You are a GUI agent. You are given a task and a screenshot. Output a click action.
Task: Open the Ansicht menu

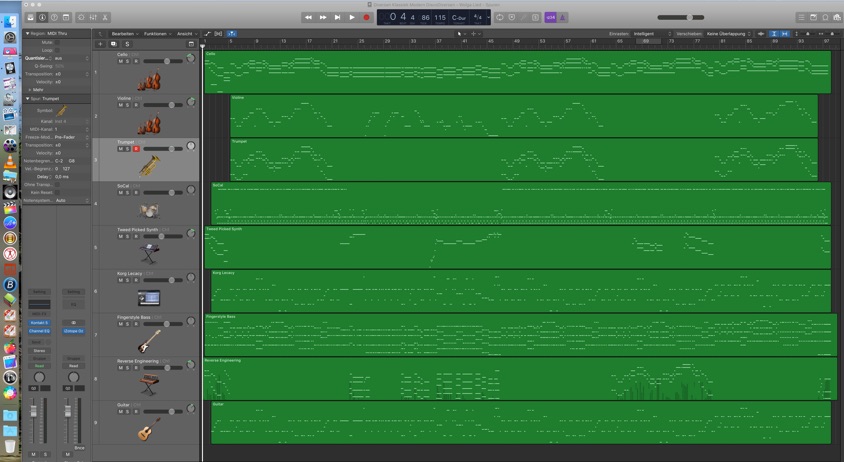pos(187,33)
